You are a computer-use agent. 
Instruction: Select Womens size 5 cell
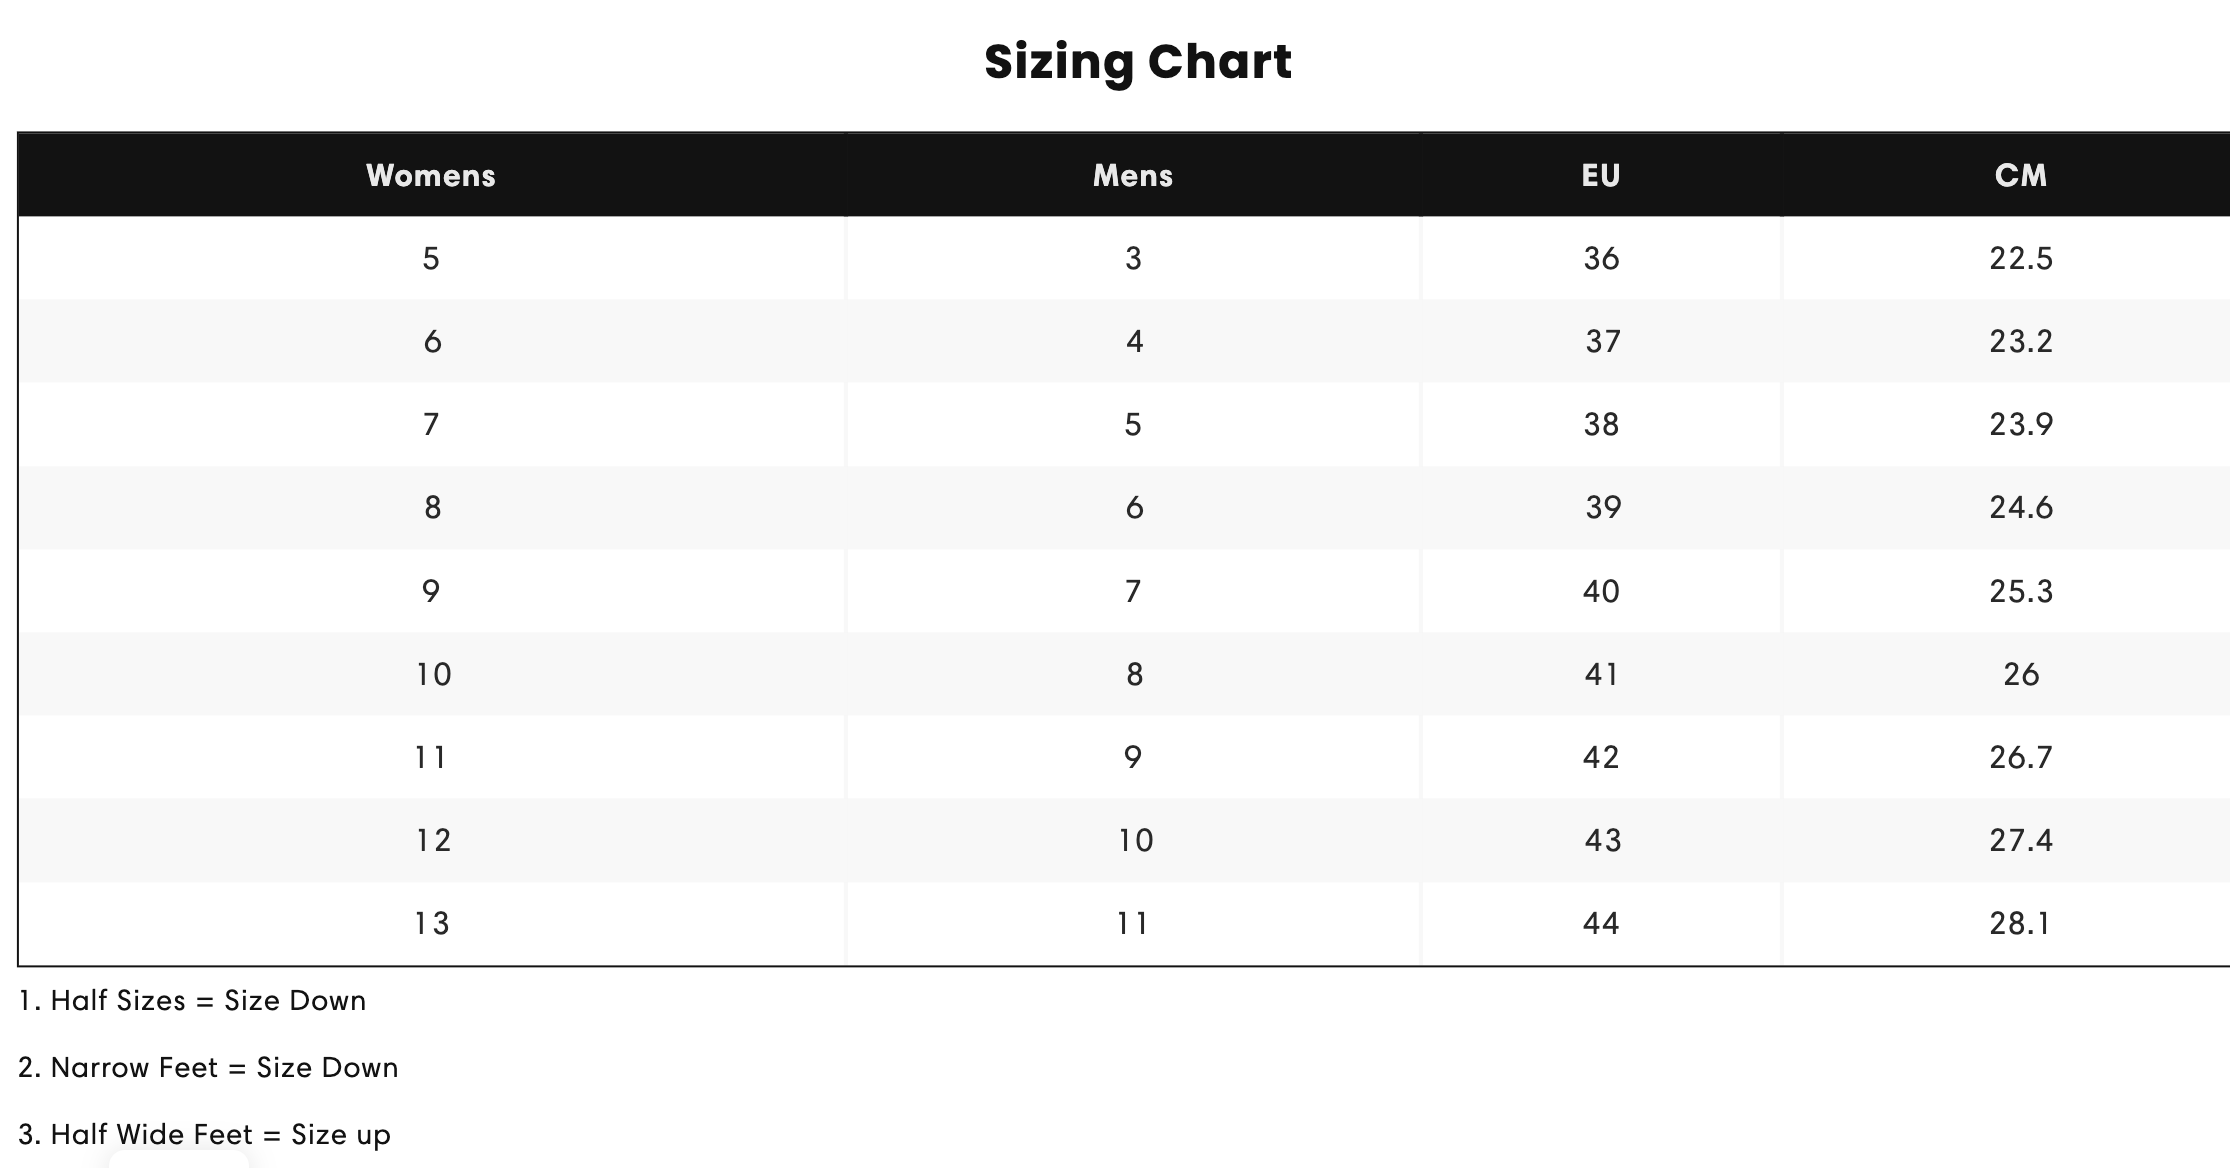(x=431, y=258)
